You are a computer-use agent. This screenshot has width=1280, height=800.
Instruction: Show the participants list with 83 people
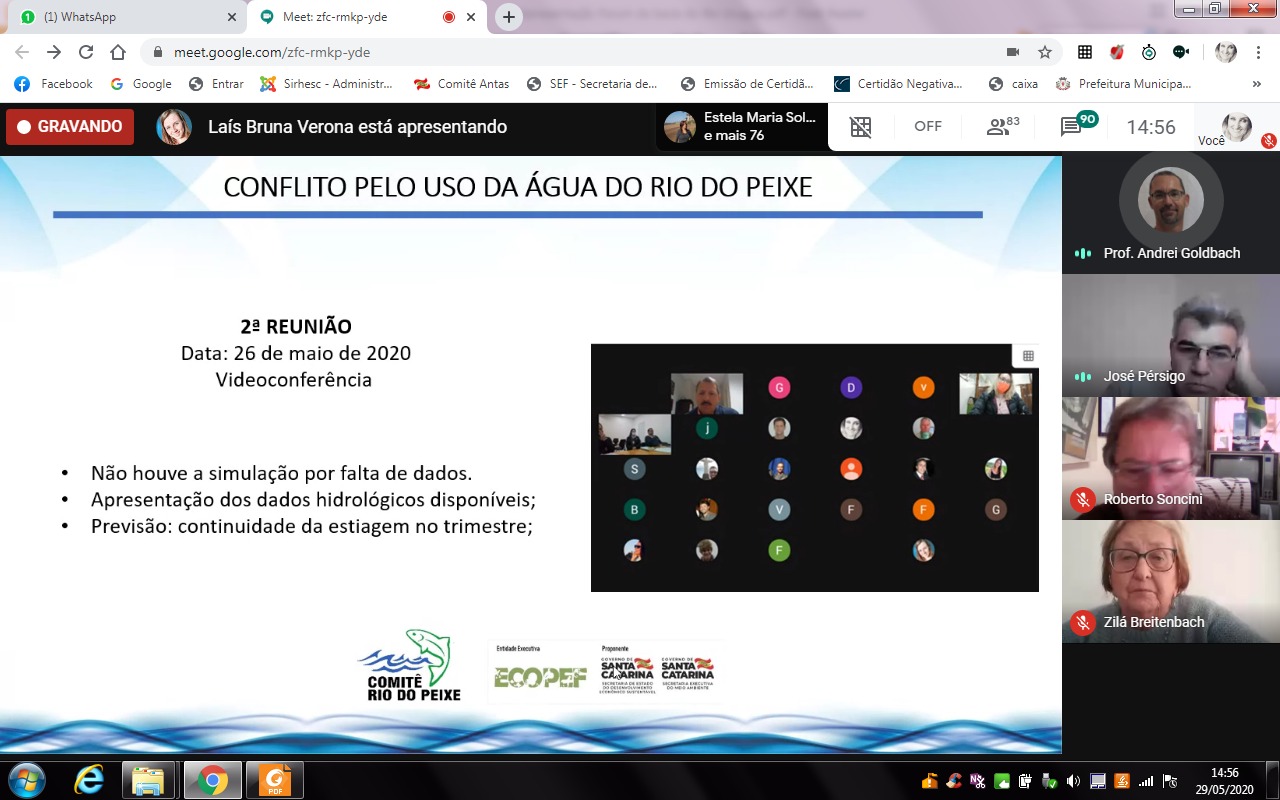(x=1002, y=127)
